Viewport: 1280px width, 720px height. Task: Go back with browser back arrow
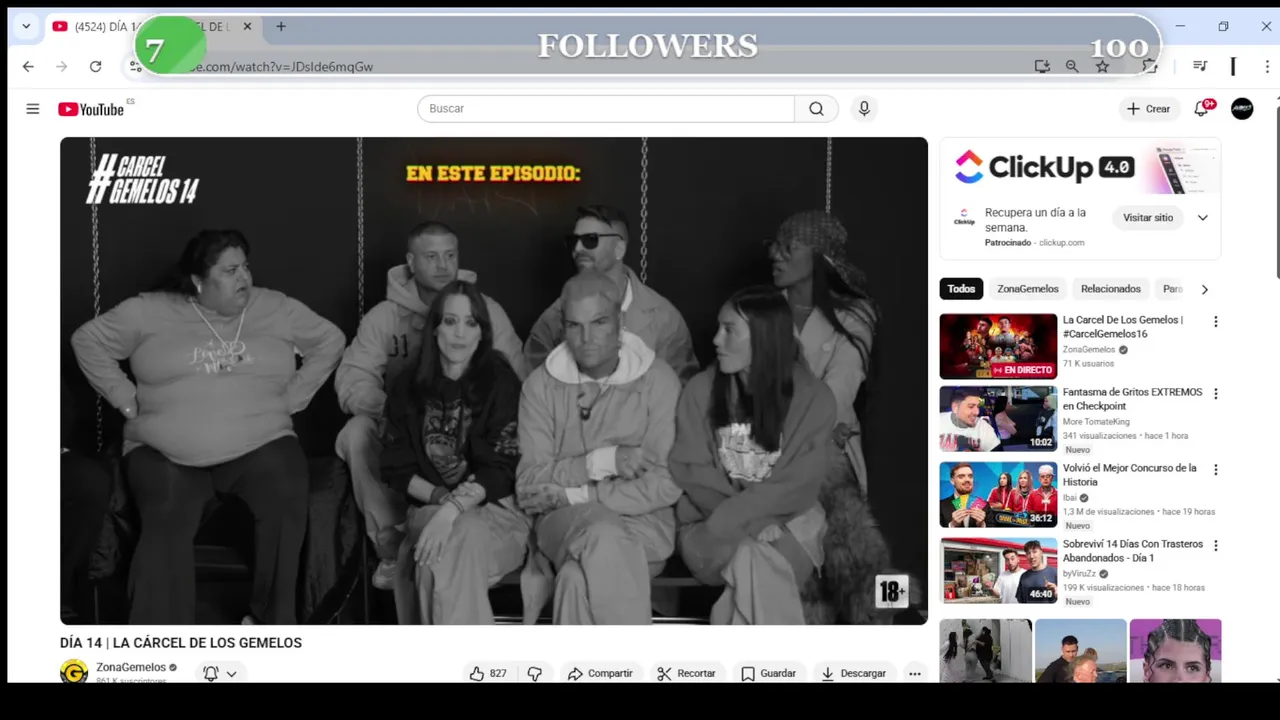pos(28,67)
